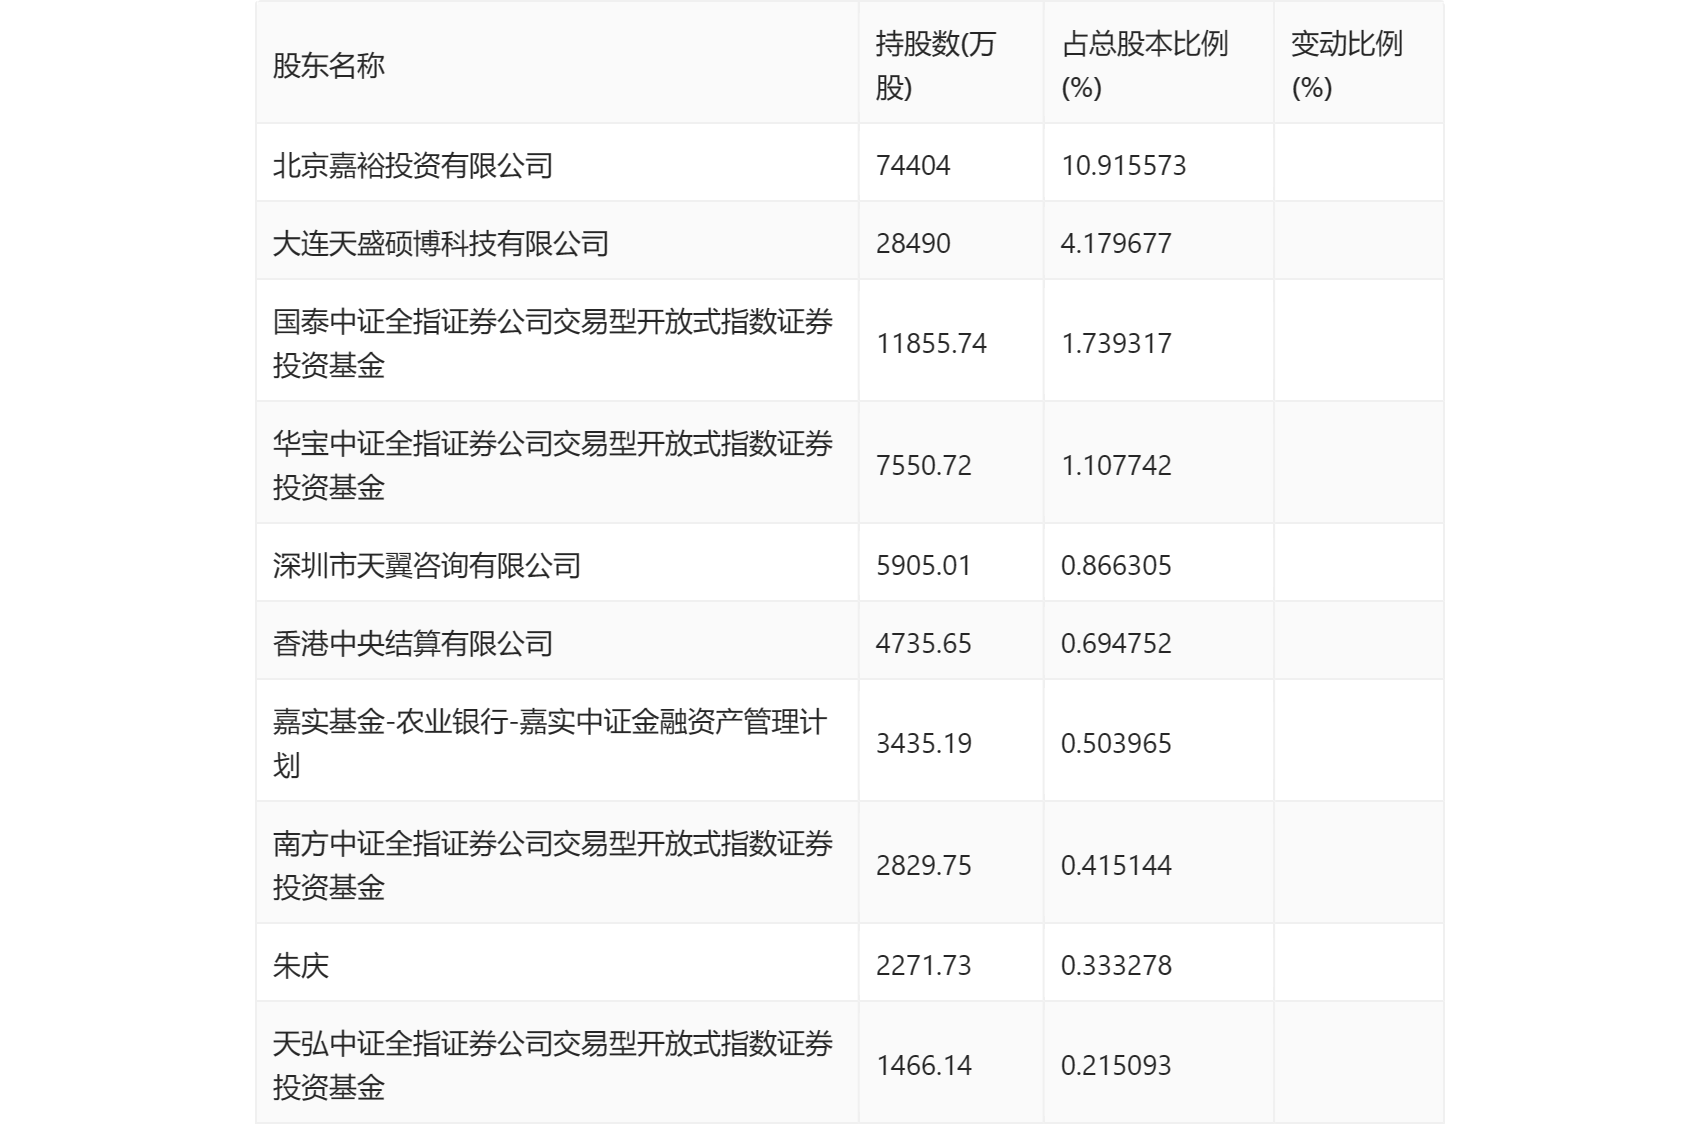Select holdings value 1466.14
The image size is (1700, 1124).
[x=923, y=1065]
